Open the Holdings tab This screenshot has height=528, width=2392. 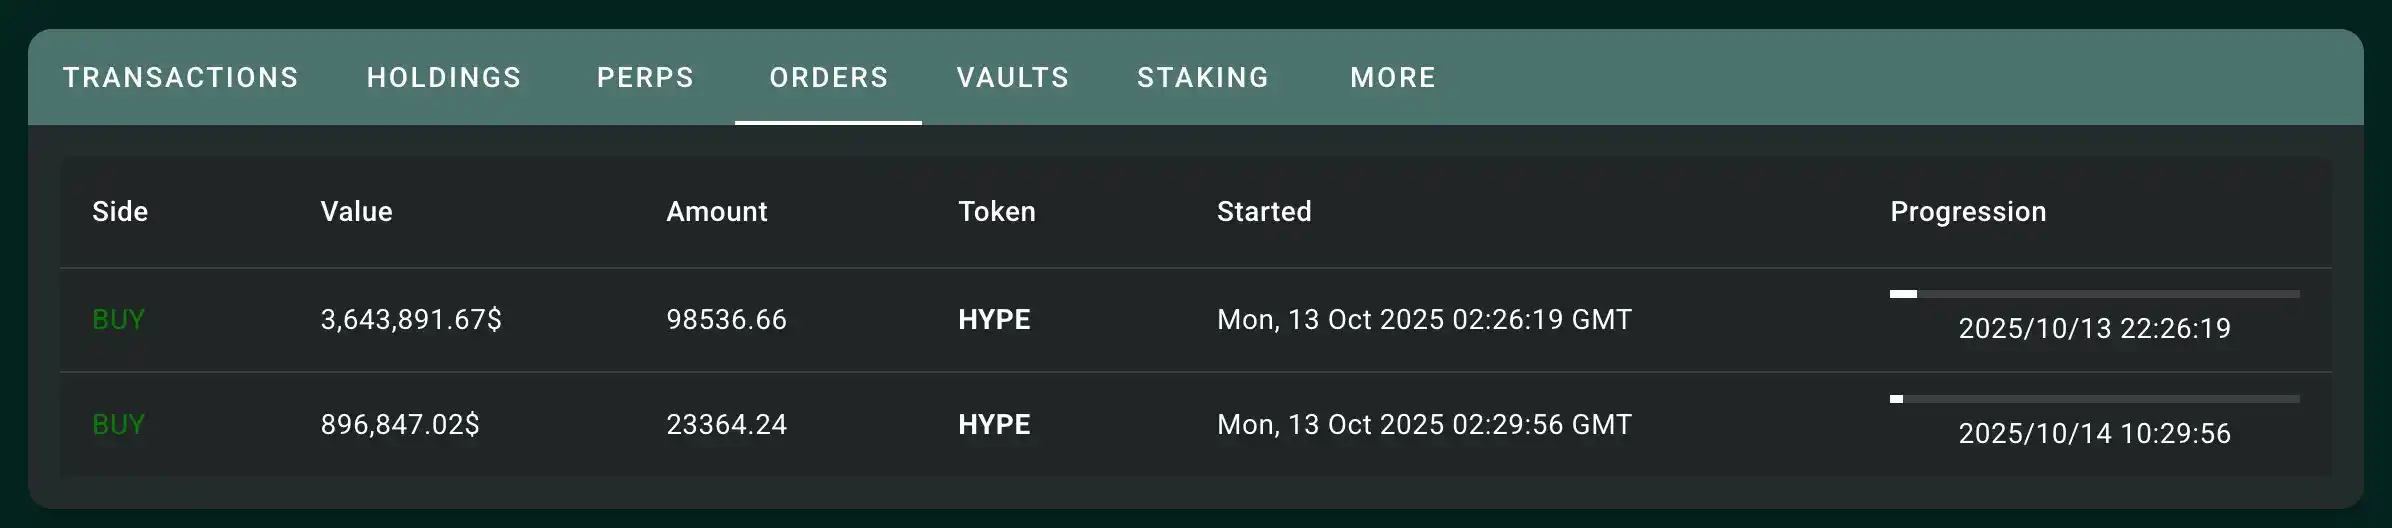point(444,78)
